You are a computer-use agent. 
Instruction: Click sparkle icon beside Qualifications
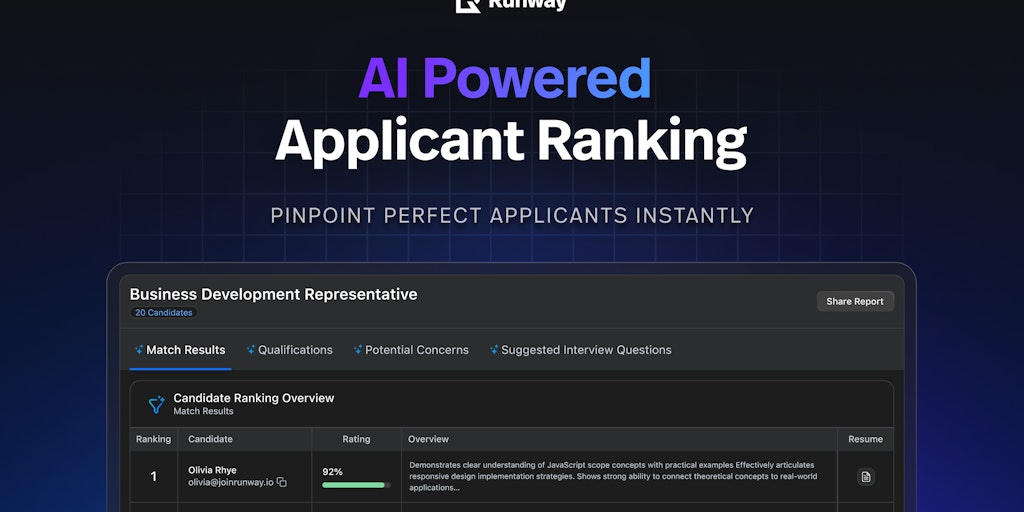click(251, 349)
